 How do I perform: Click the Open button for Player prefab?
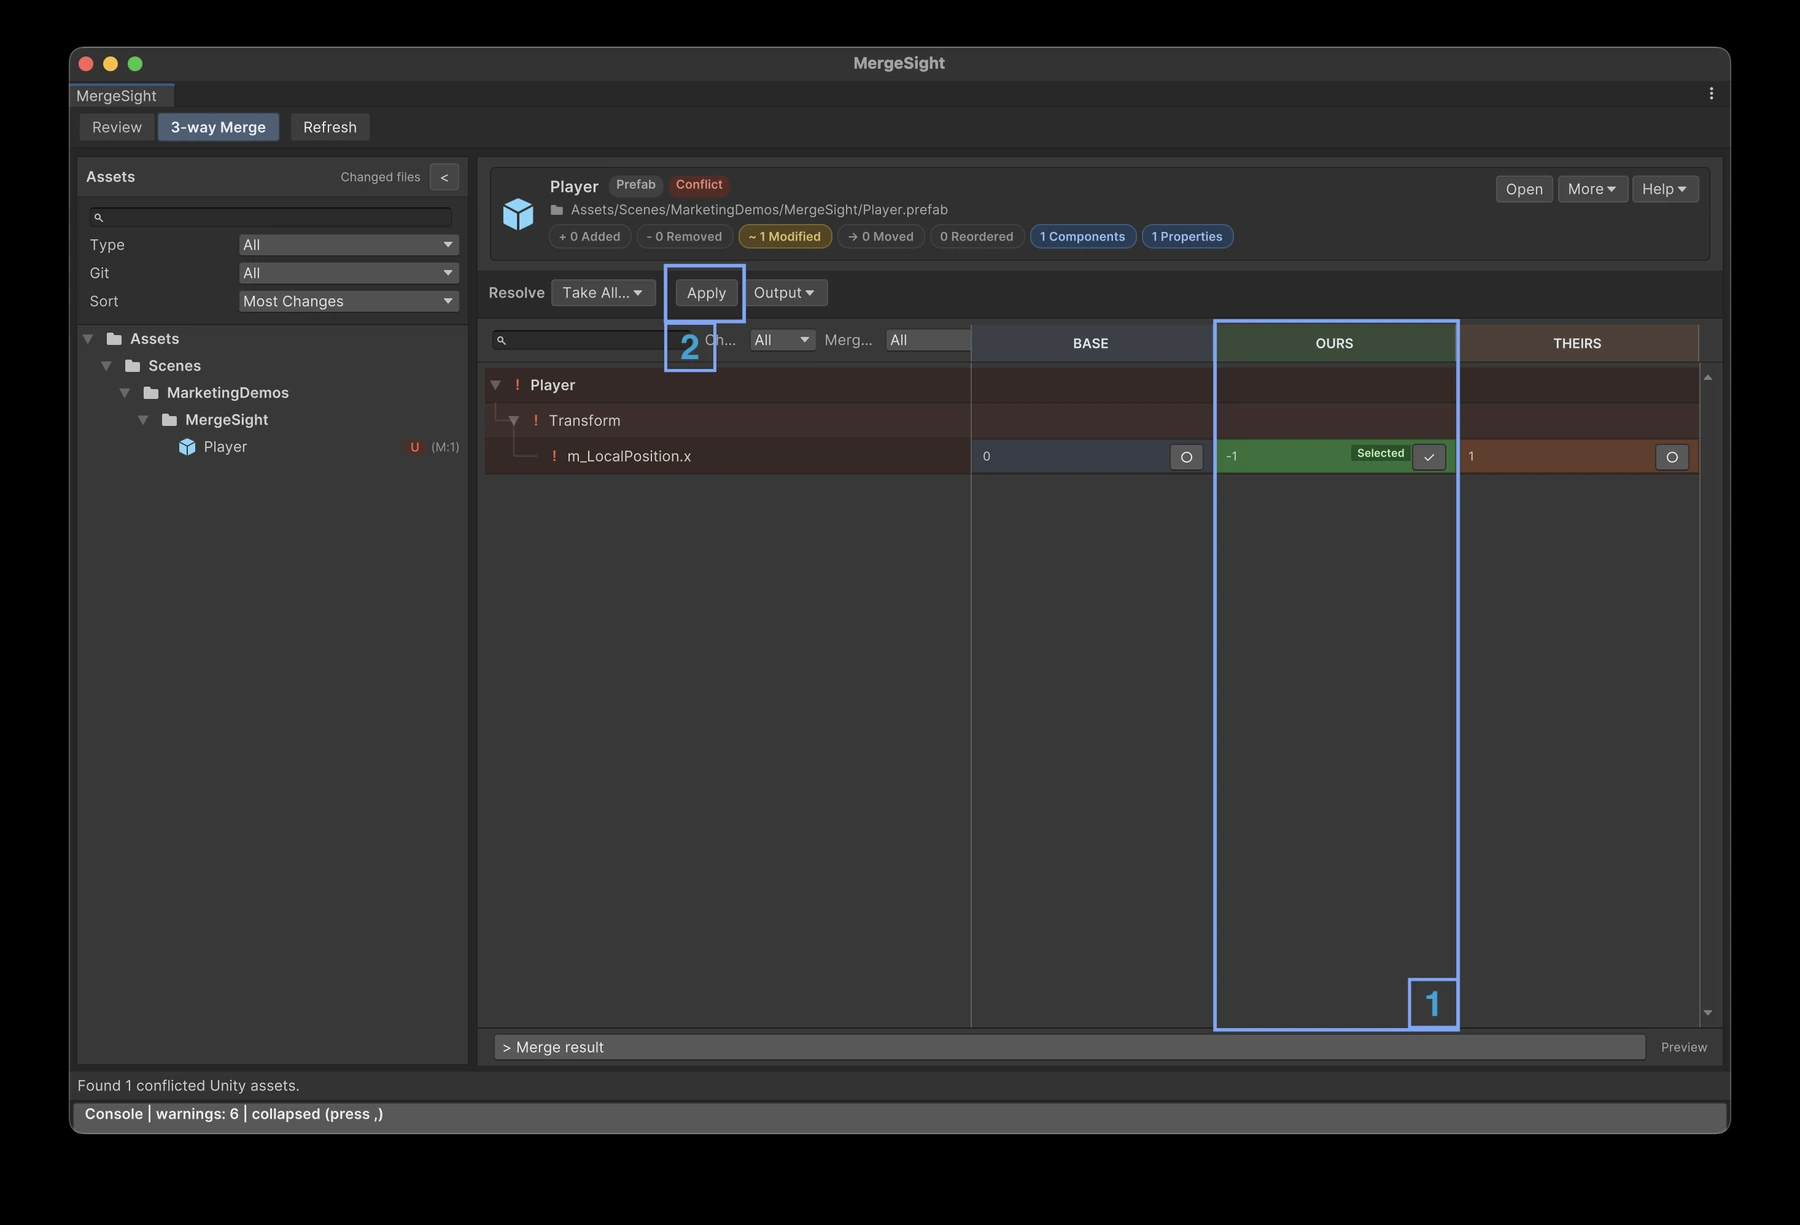pyautogui.click(x=1524, y=189)
